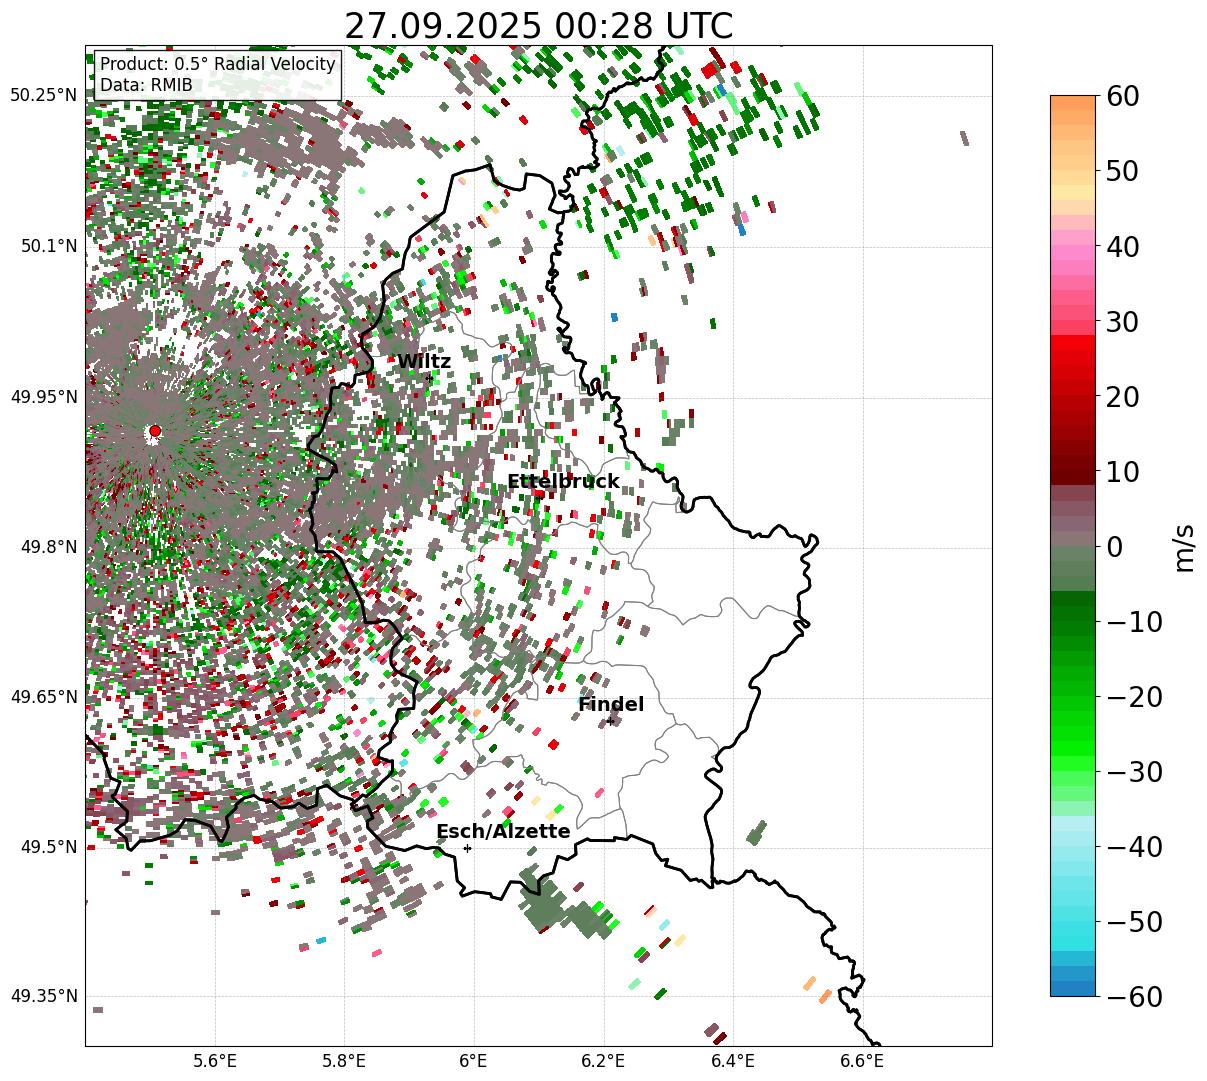
Task: Click the Wiltz location cross marker
Action: click(x=429, y=378)
